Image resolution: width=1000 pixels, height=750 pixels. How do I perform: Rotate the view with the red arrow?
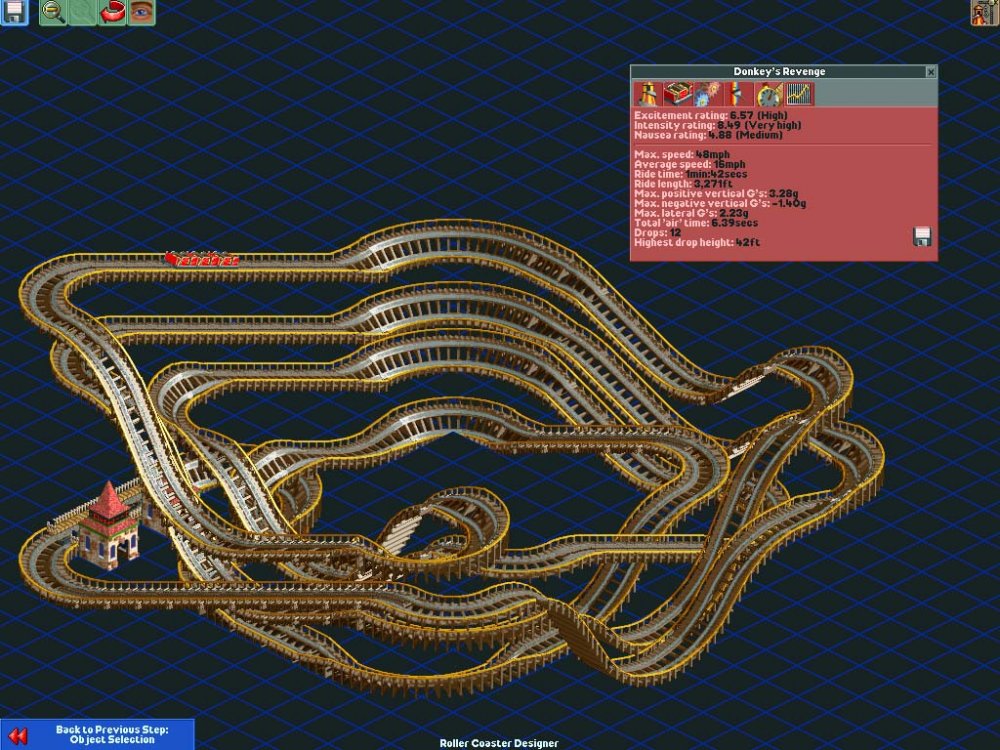113,12
